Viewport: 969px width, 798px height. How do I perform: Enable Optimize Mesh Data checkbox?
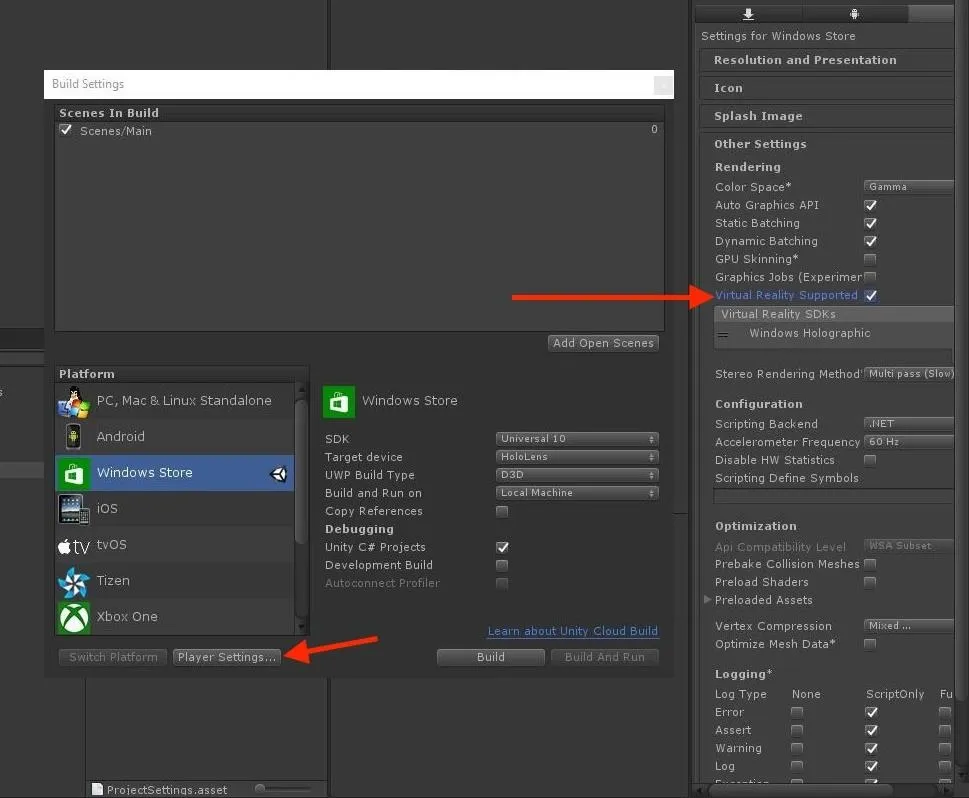(x=870, y=644)
